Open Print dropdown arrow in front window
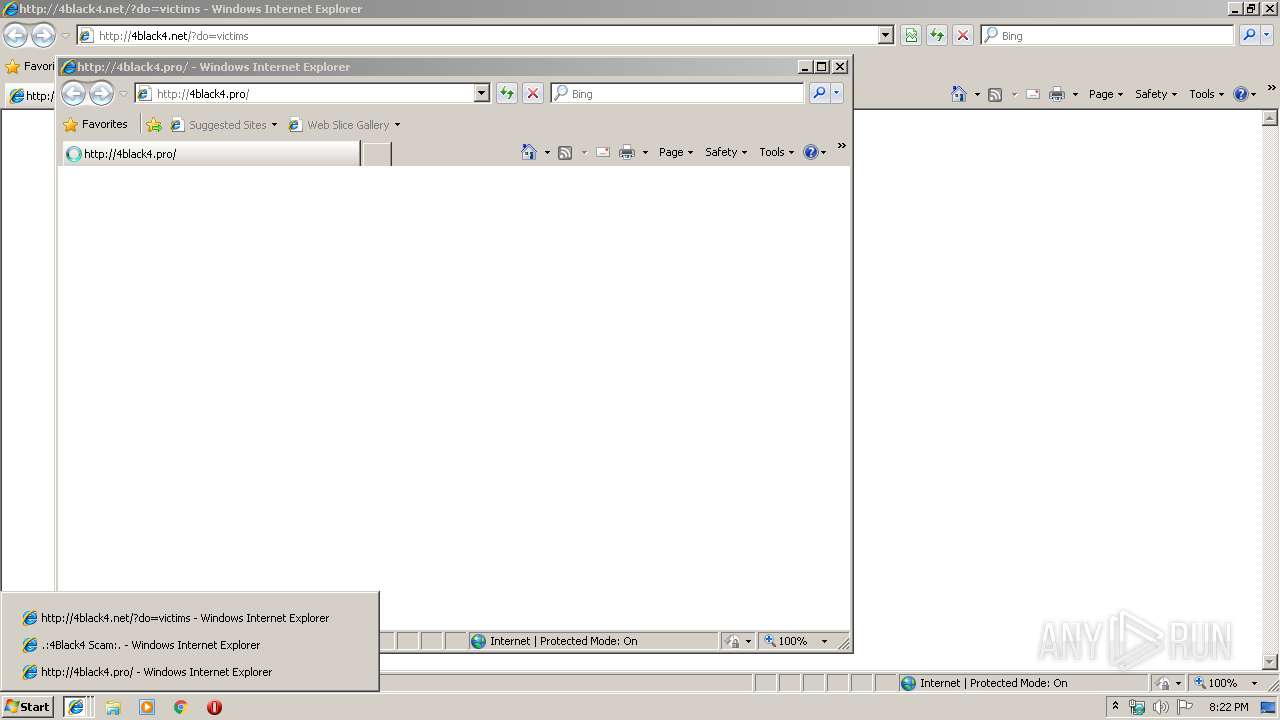This screenshot has height=720, width=1280. pos(645,152)
